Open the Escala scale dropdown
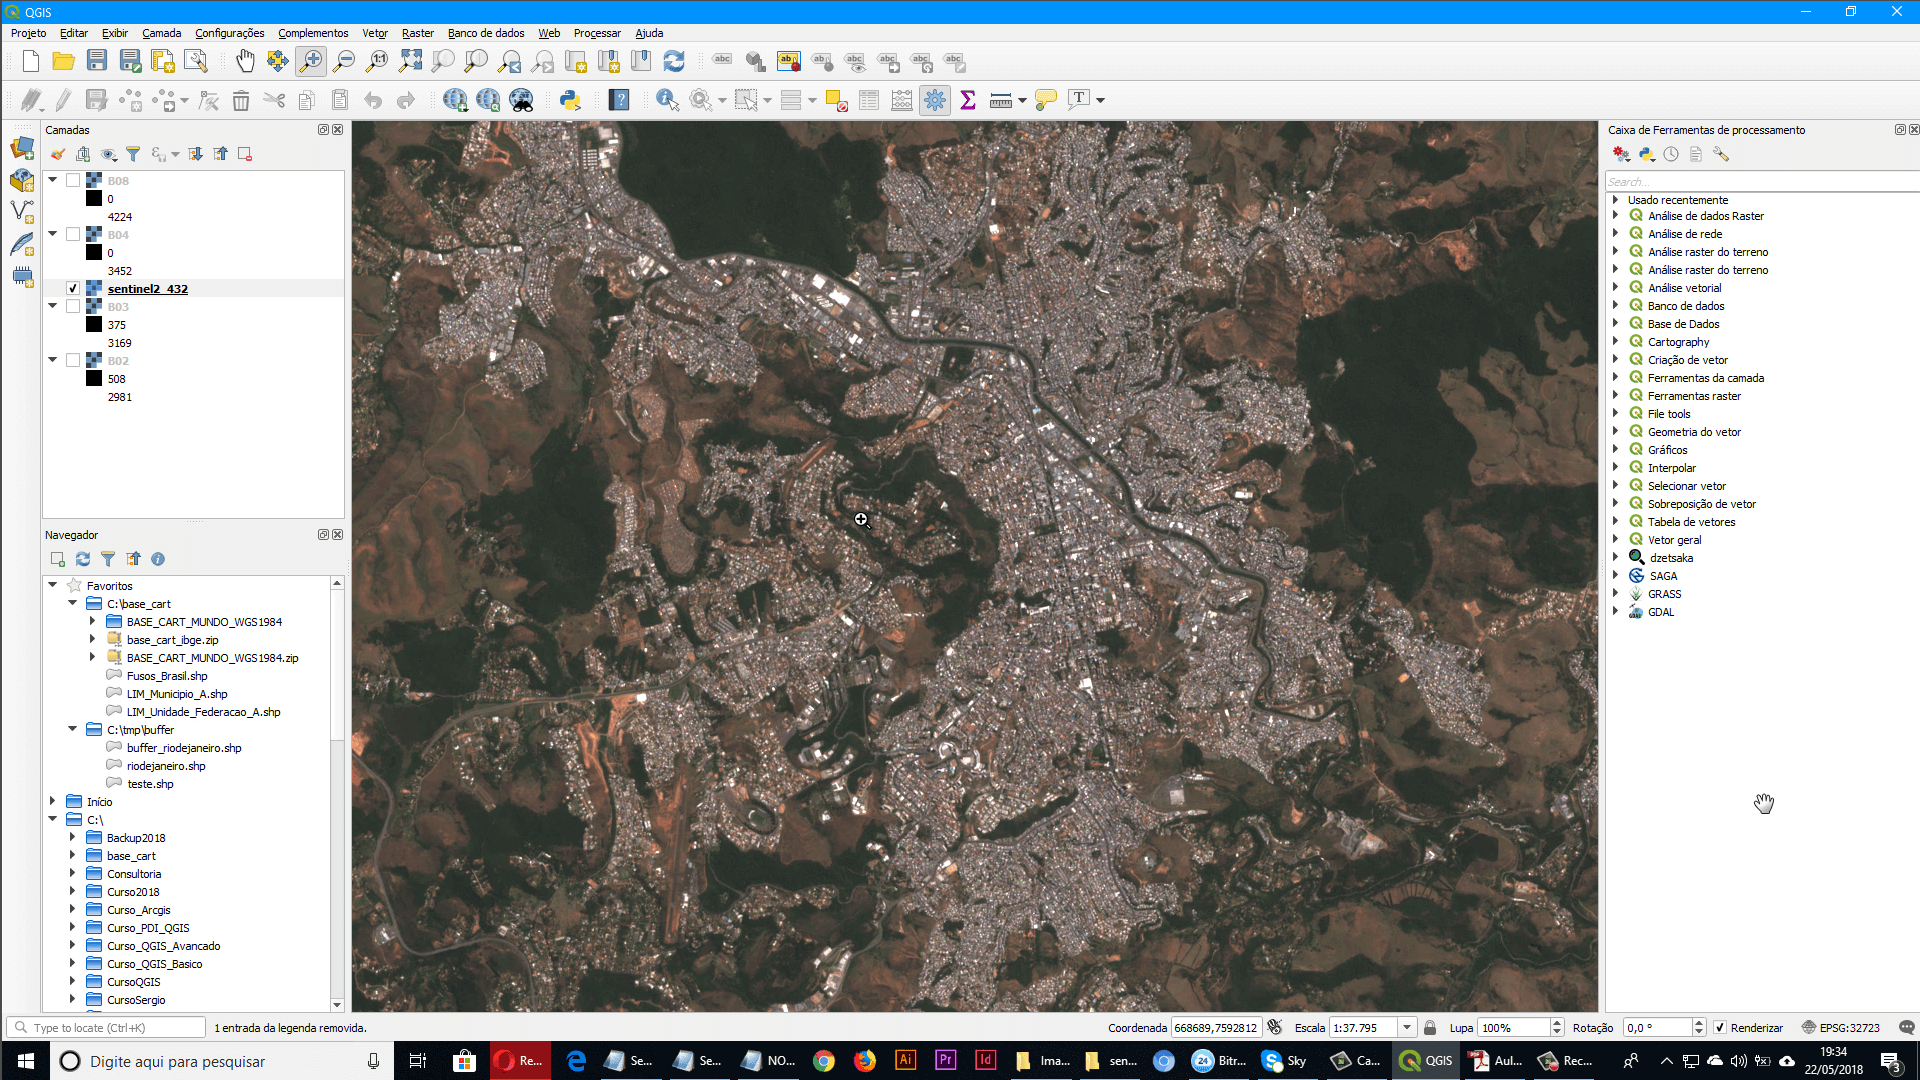Viewport: 1920px width, 1080px height. pyautogui.click(x=1409, y=1027)
